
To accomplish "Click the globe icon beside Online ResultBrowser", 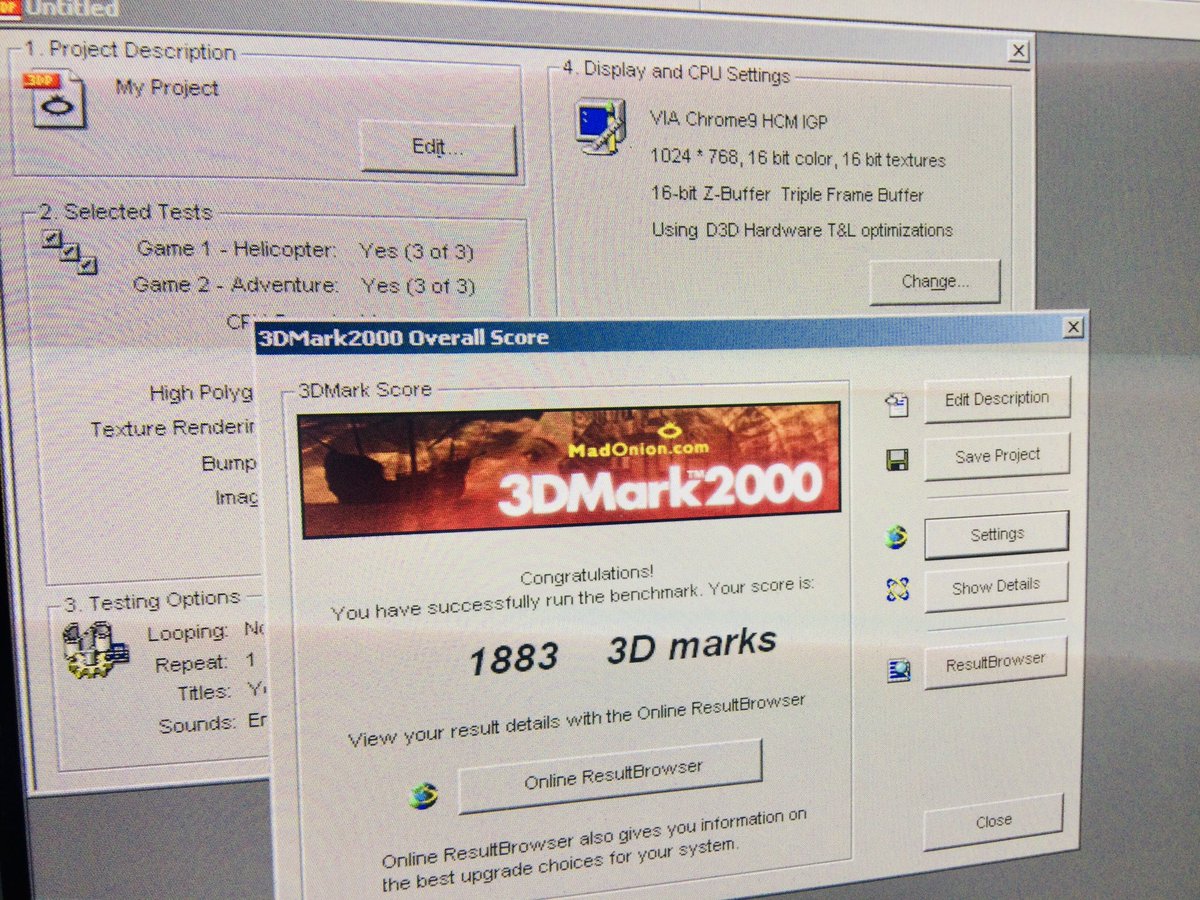I will (x=423, y=795).
